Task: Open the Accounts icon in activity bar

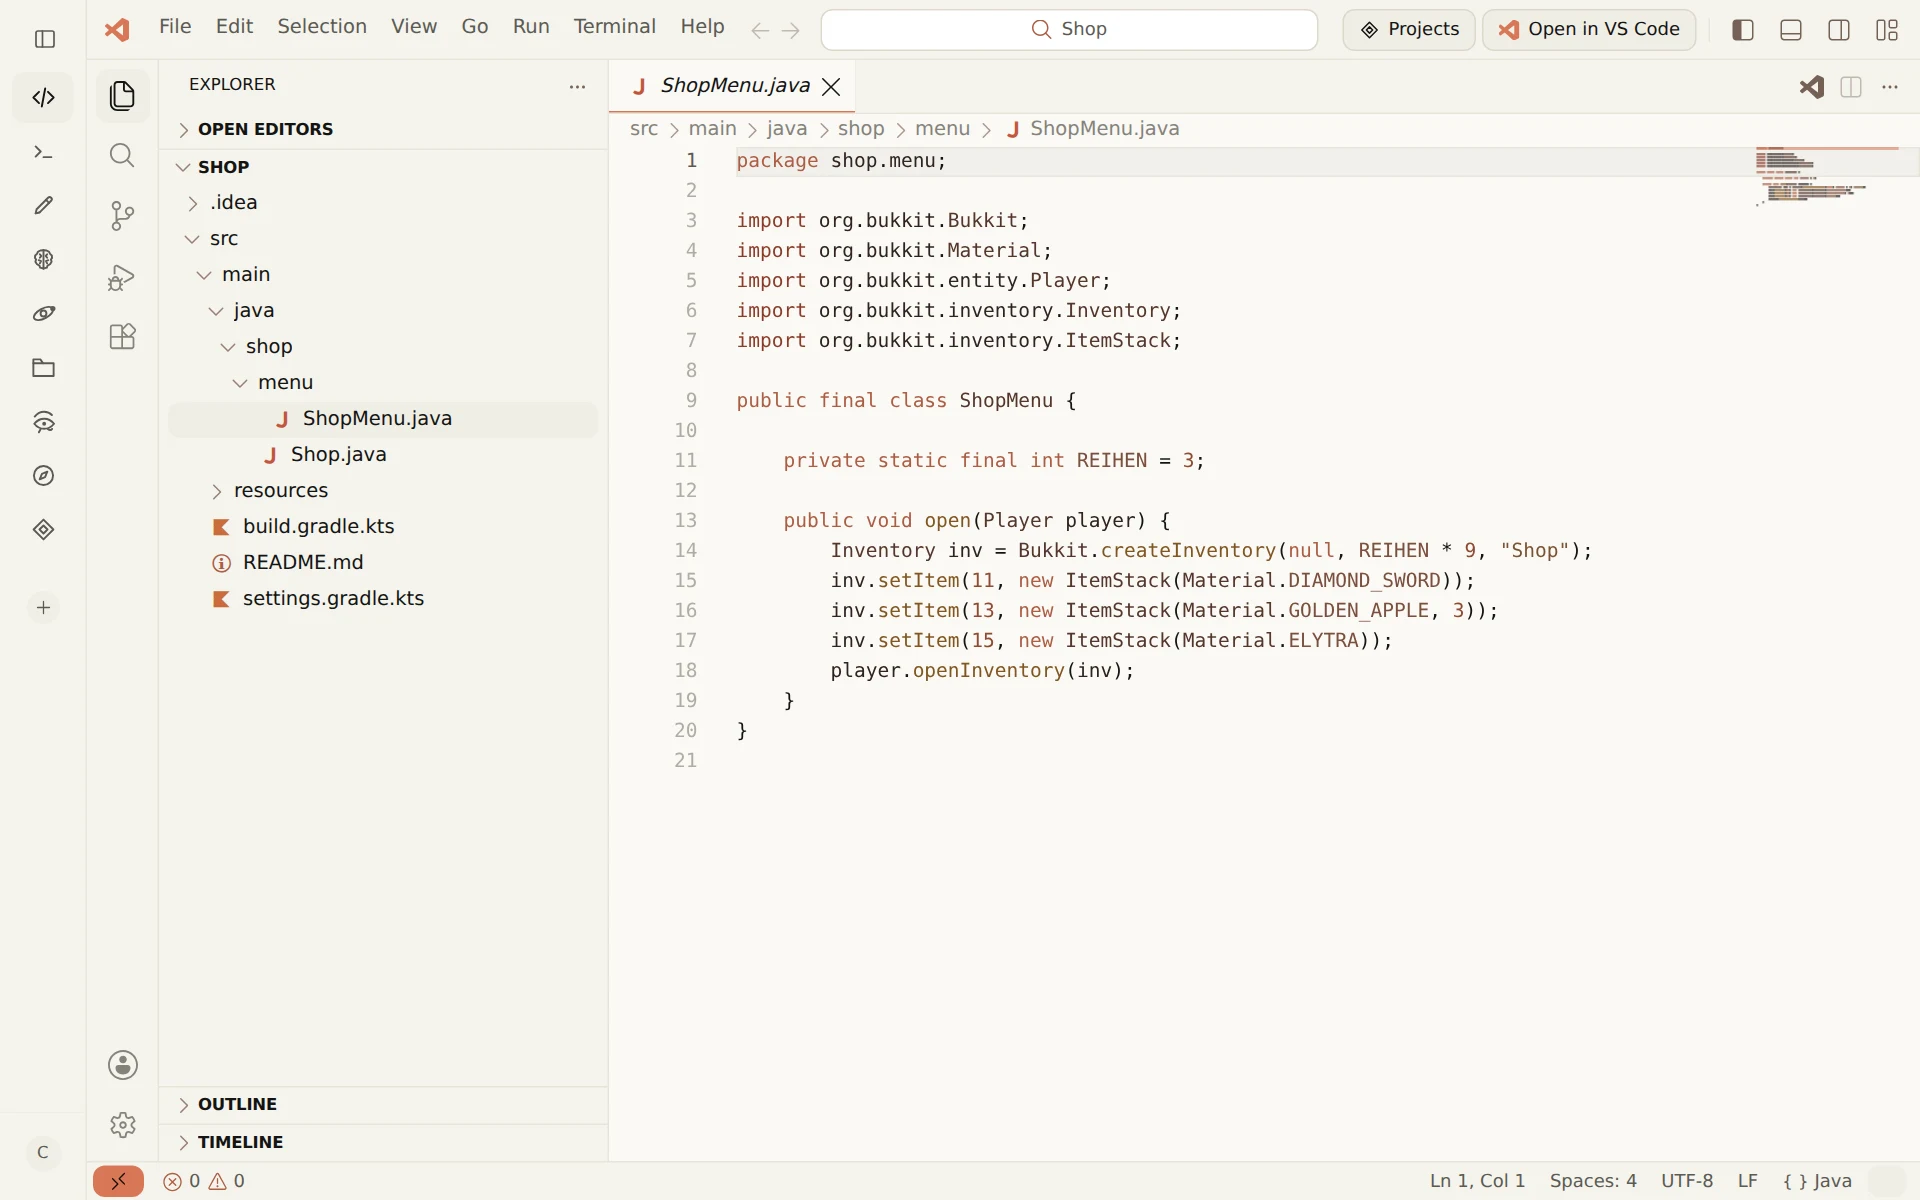Action: click(x=123, y=1065)
